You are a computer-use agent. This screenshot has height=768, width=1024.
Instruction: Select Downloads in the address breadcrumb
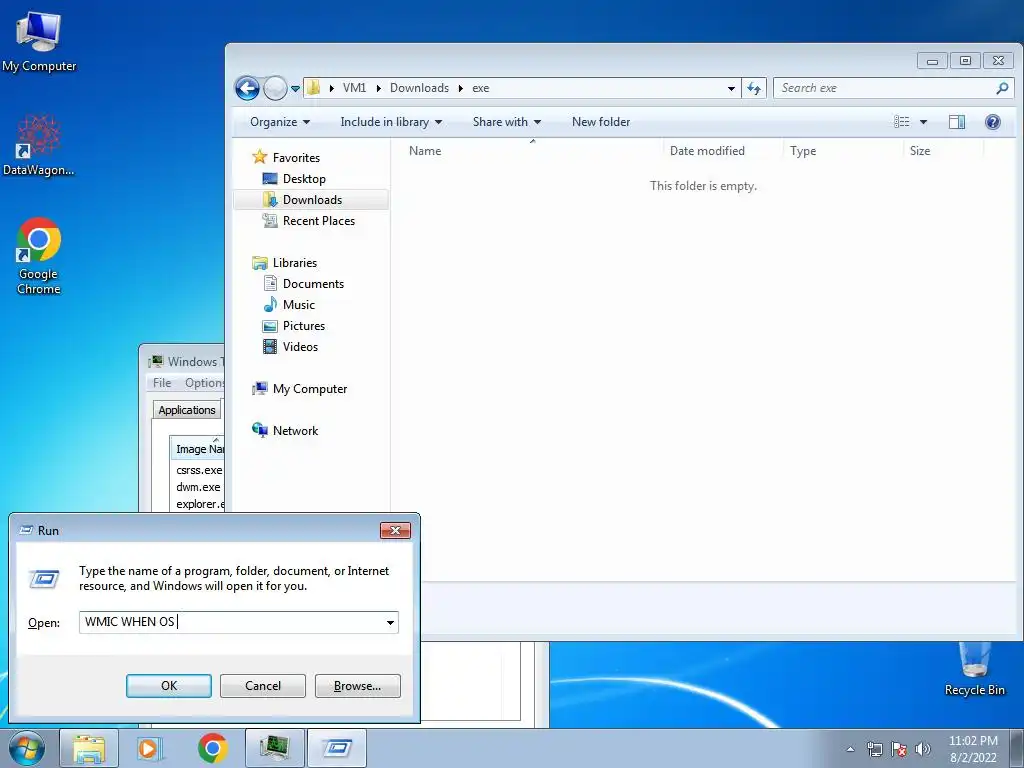[x=419, y=88]
